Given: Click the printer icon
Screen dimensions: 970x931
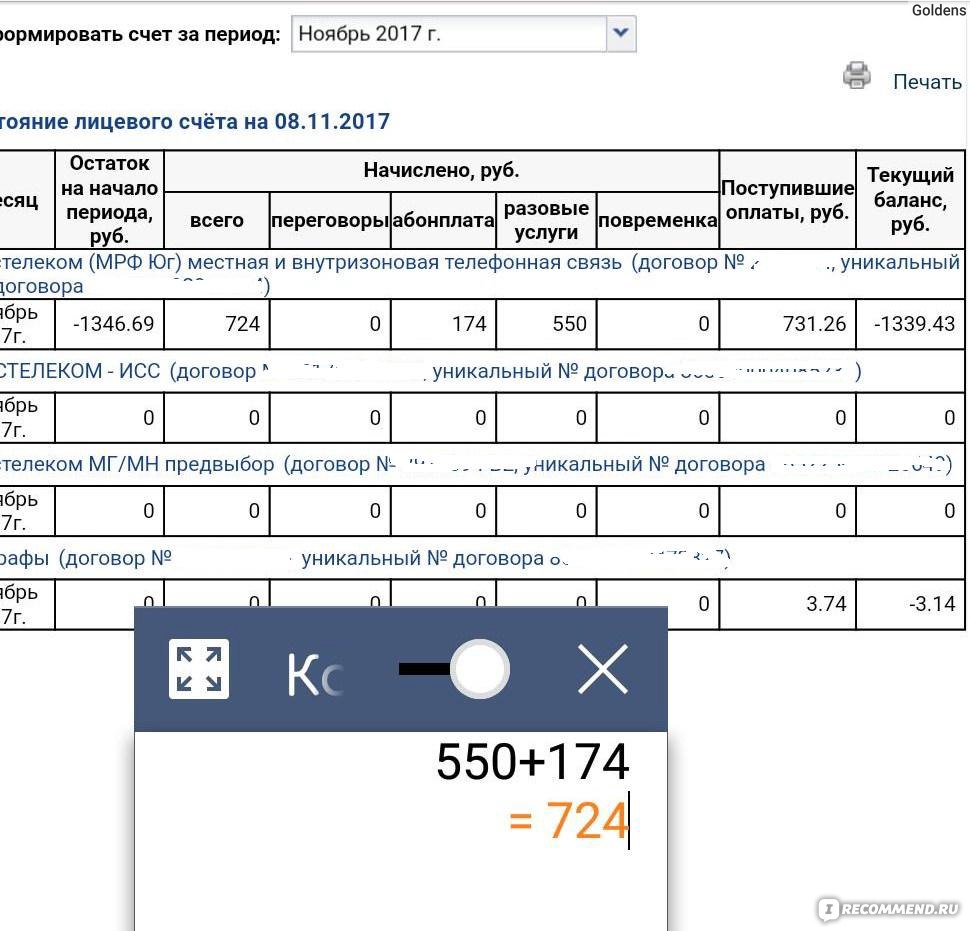Looking at the screenshot, I should [857, 75].
